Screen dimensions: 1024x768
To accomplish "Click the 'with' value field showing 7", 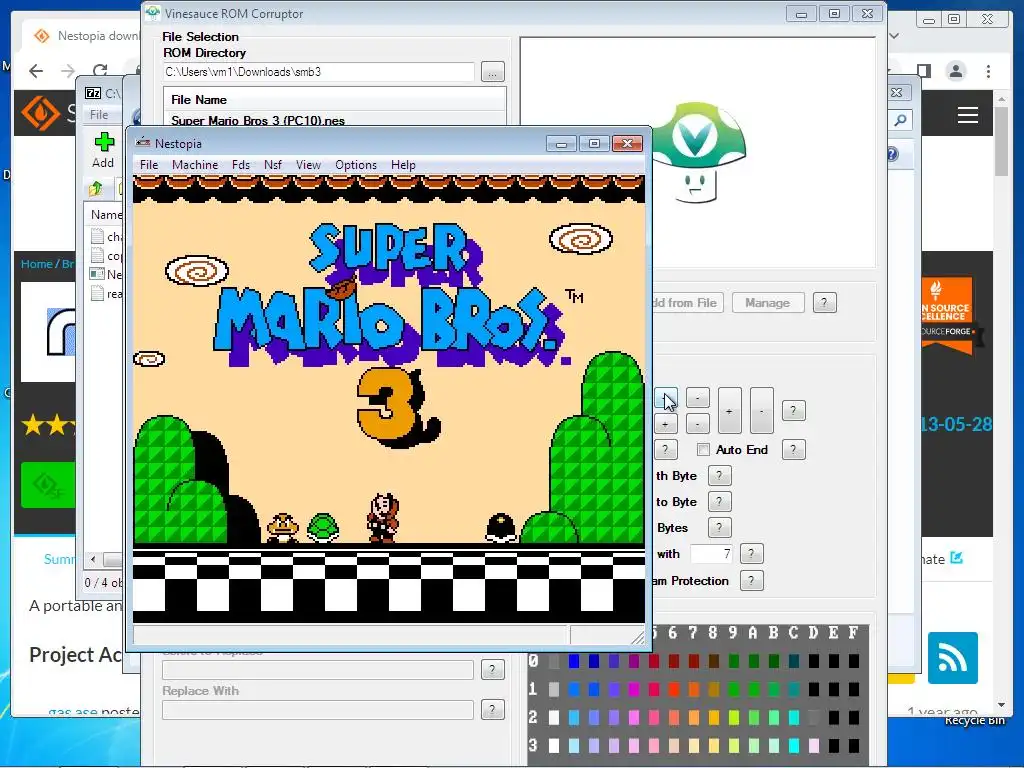I will [711, 554].
